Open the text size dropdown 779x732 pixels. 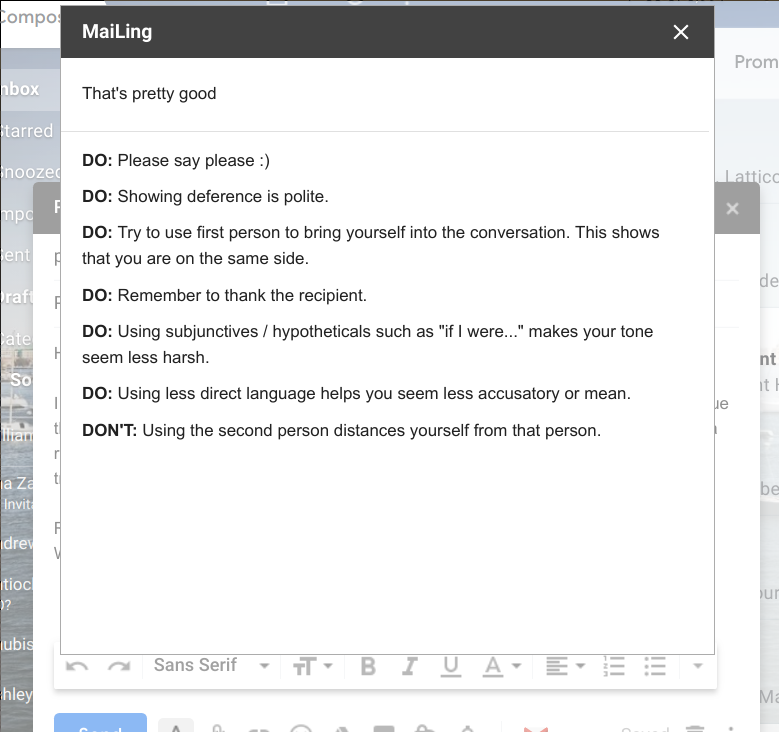pyautogui.click(x=312, y=666)
